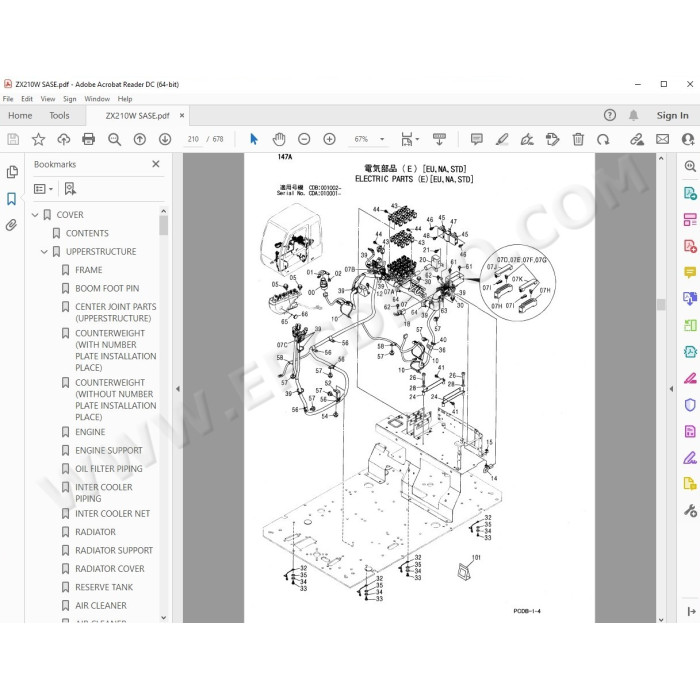
Task: Switch to the Tools tab
Action: (59, 116)
